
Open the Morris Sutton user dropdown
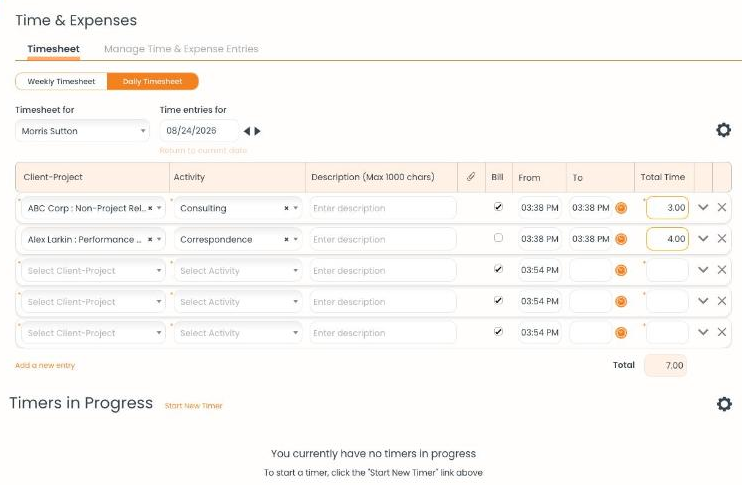[82, 131]
